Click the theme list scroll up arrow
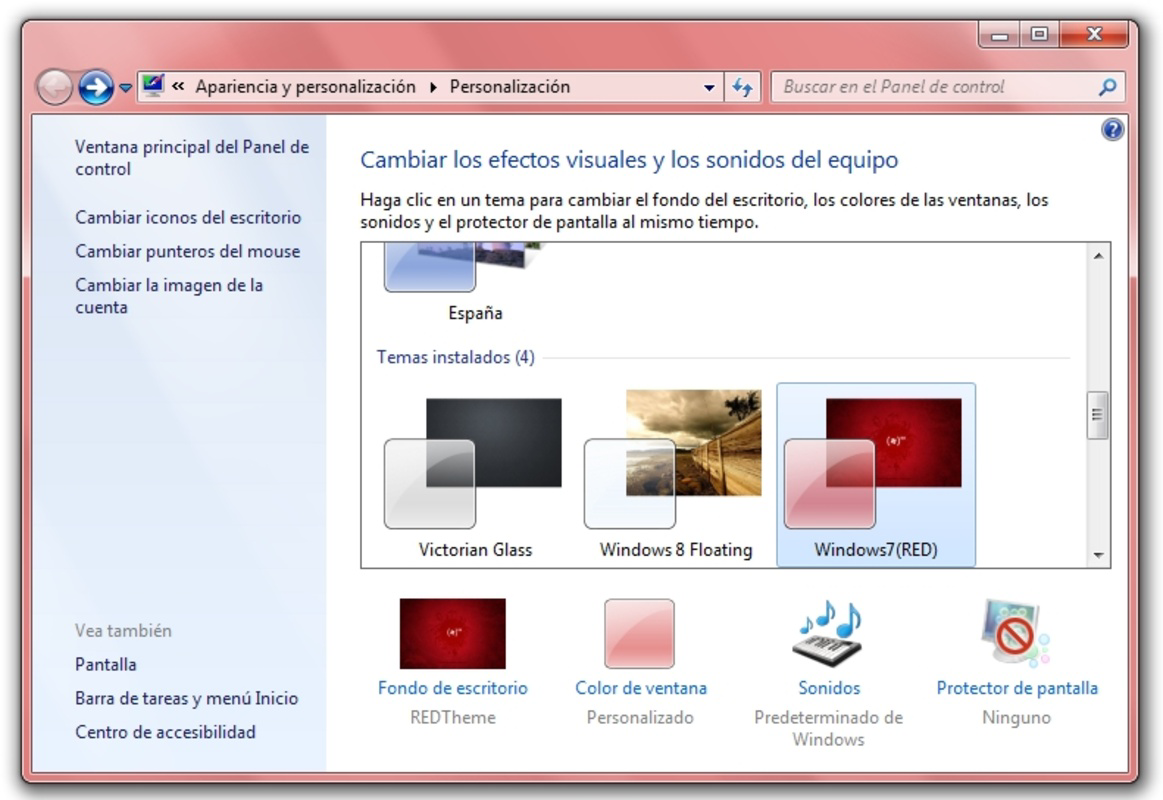Image resolution: width=1163 pixels, height=800 pixels. coord(1098,256)
